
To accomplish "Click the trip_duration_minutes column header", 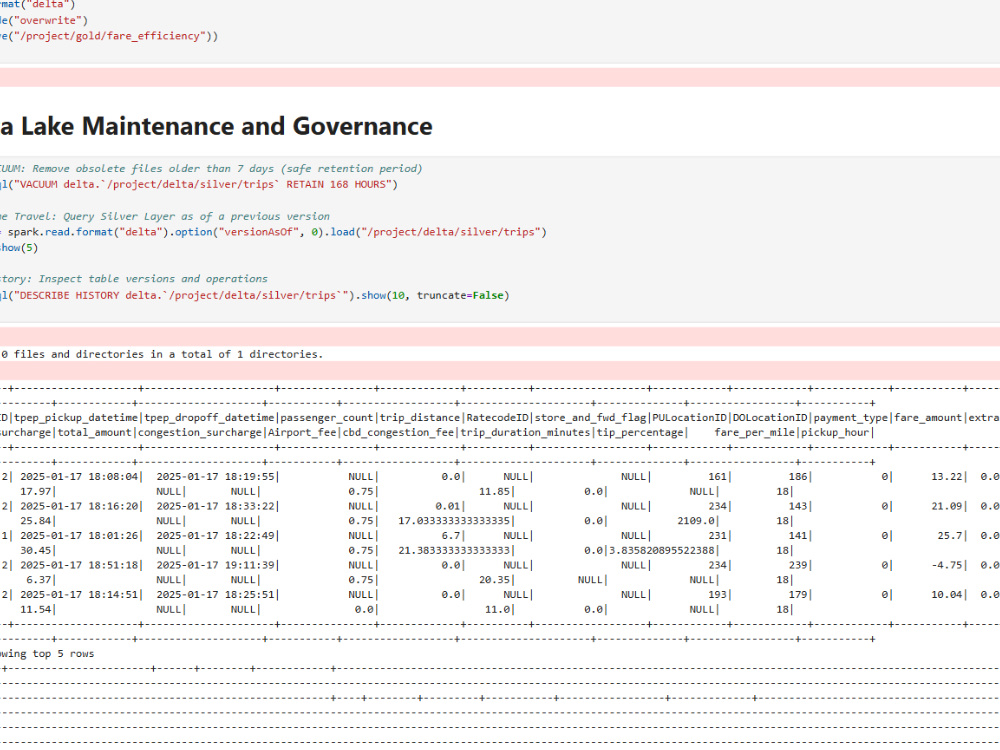I will pos(526,432).
